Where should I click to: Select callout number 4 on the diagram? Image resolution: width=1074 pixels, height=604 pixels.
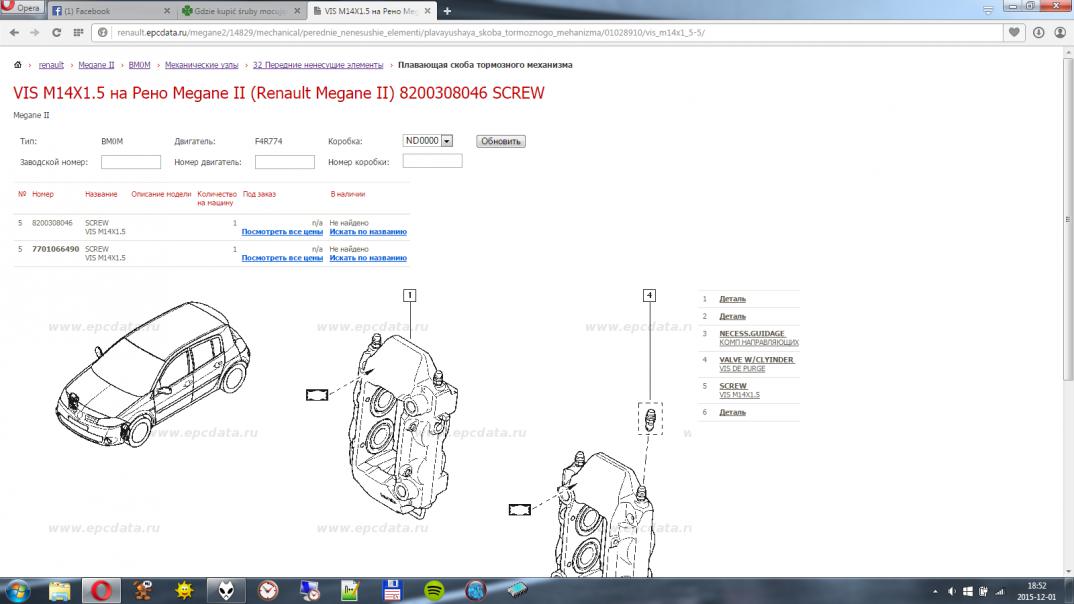coord(649,295)
